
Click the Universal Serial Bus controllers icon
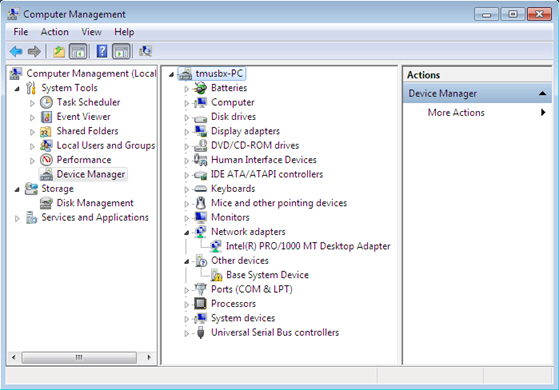(x=200, y=332)
